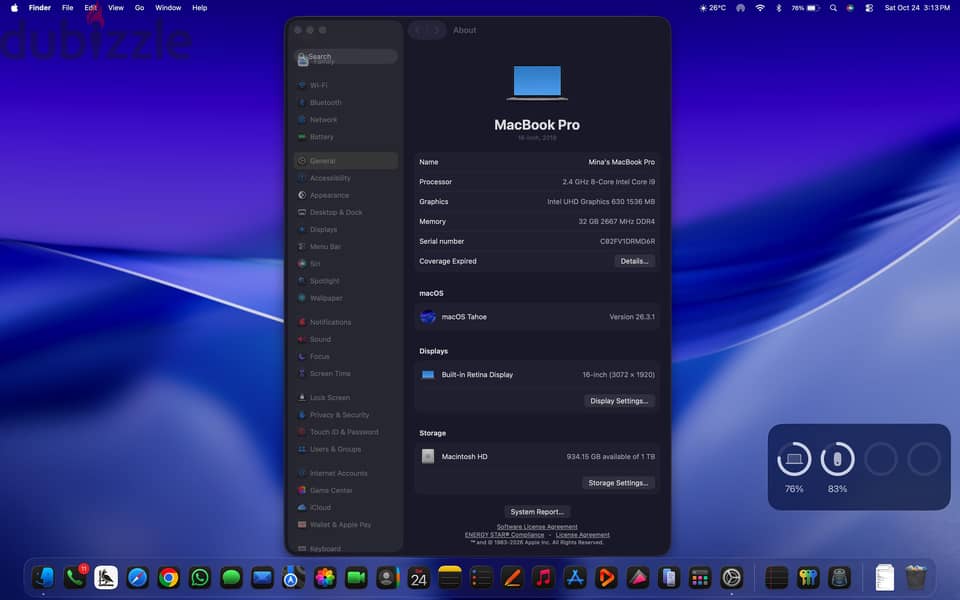
Task: Select iCloud in Settings sidebar
Action: tap(346, 508)
